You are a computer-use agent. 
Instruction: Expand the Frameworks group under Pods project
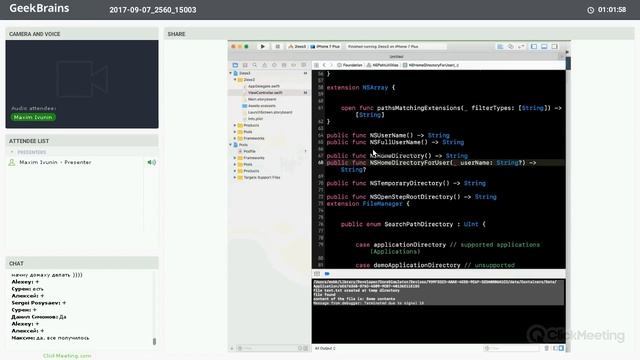235,158
